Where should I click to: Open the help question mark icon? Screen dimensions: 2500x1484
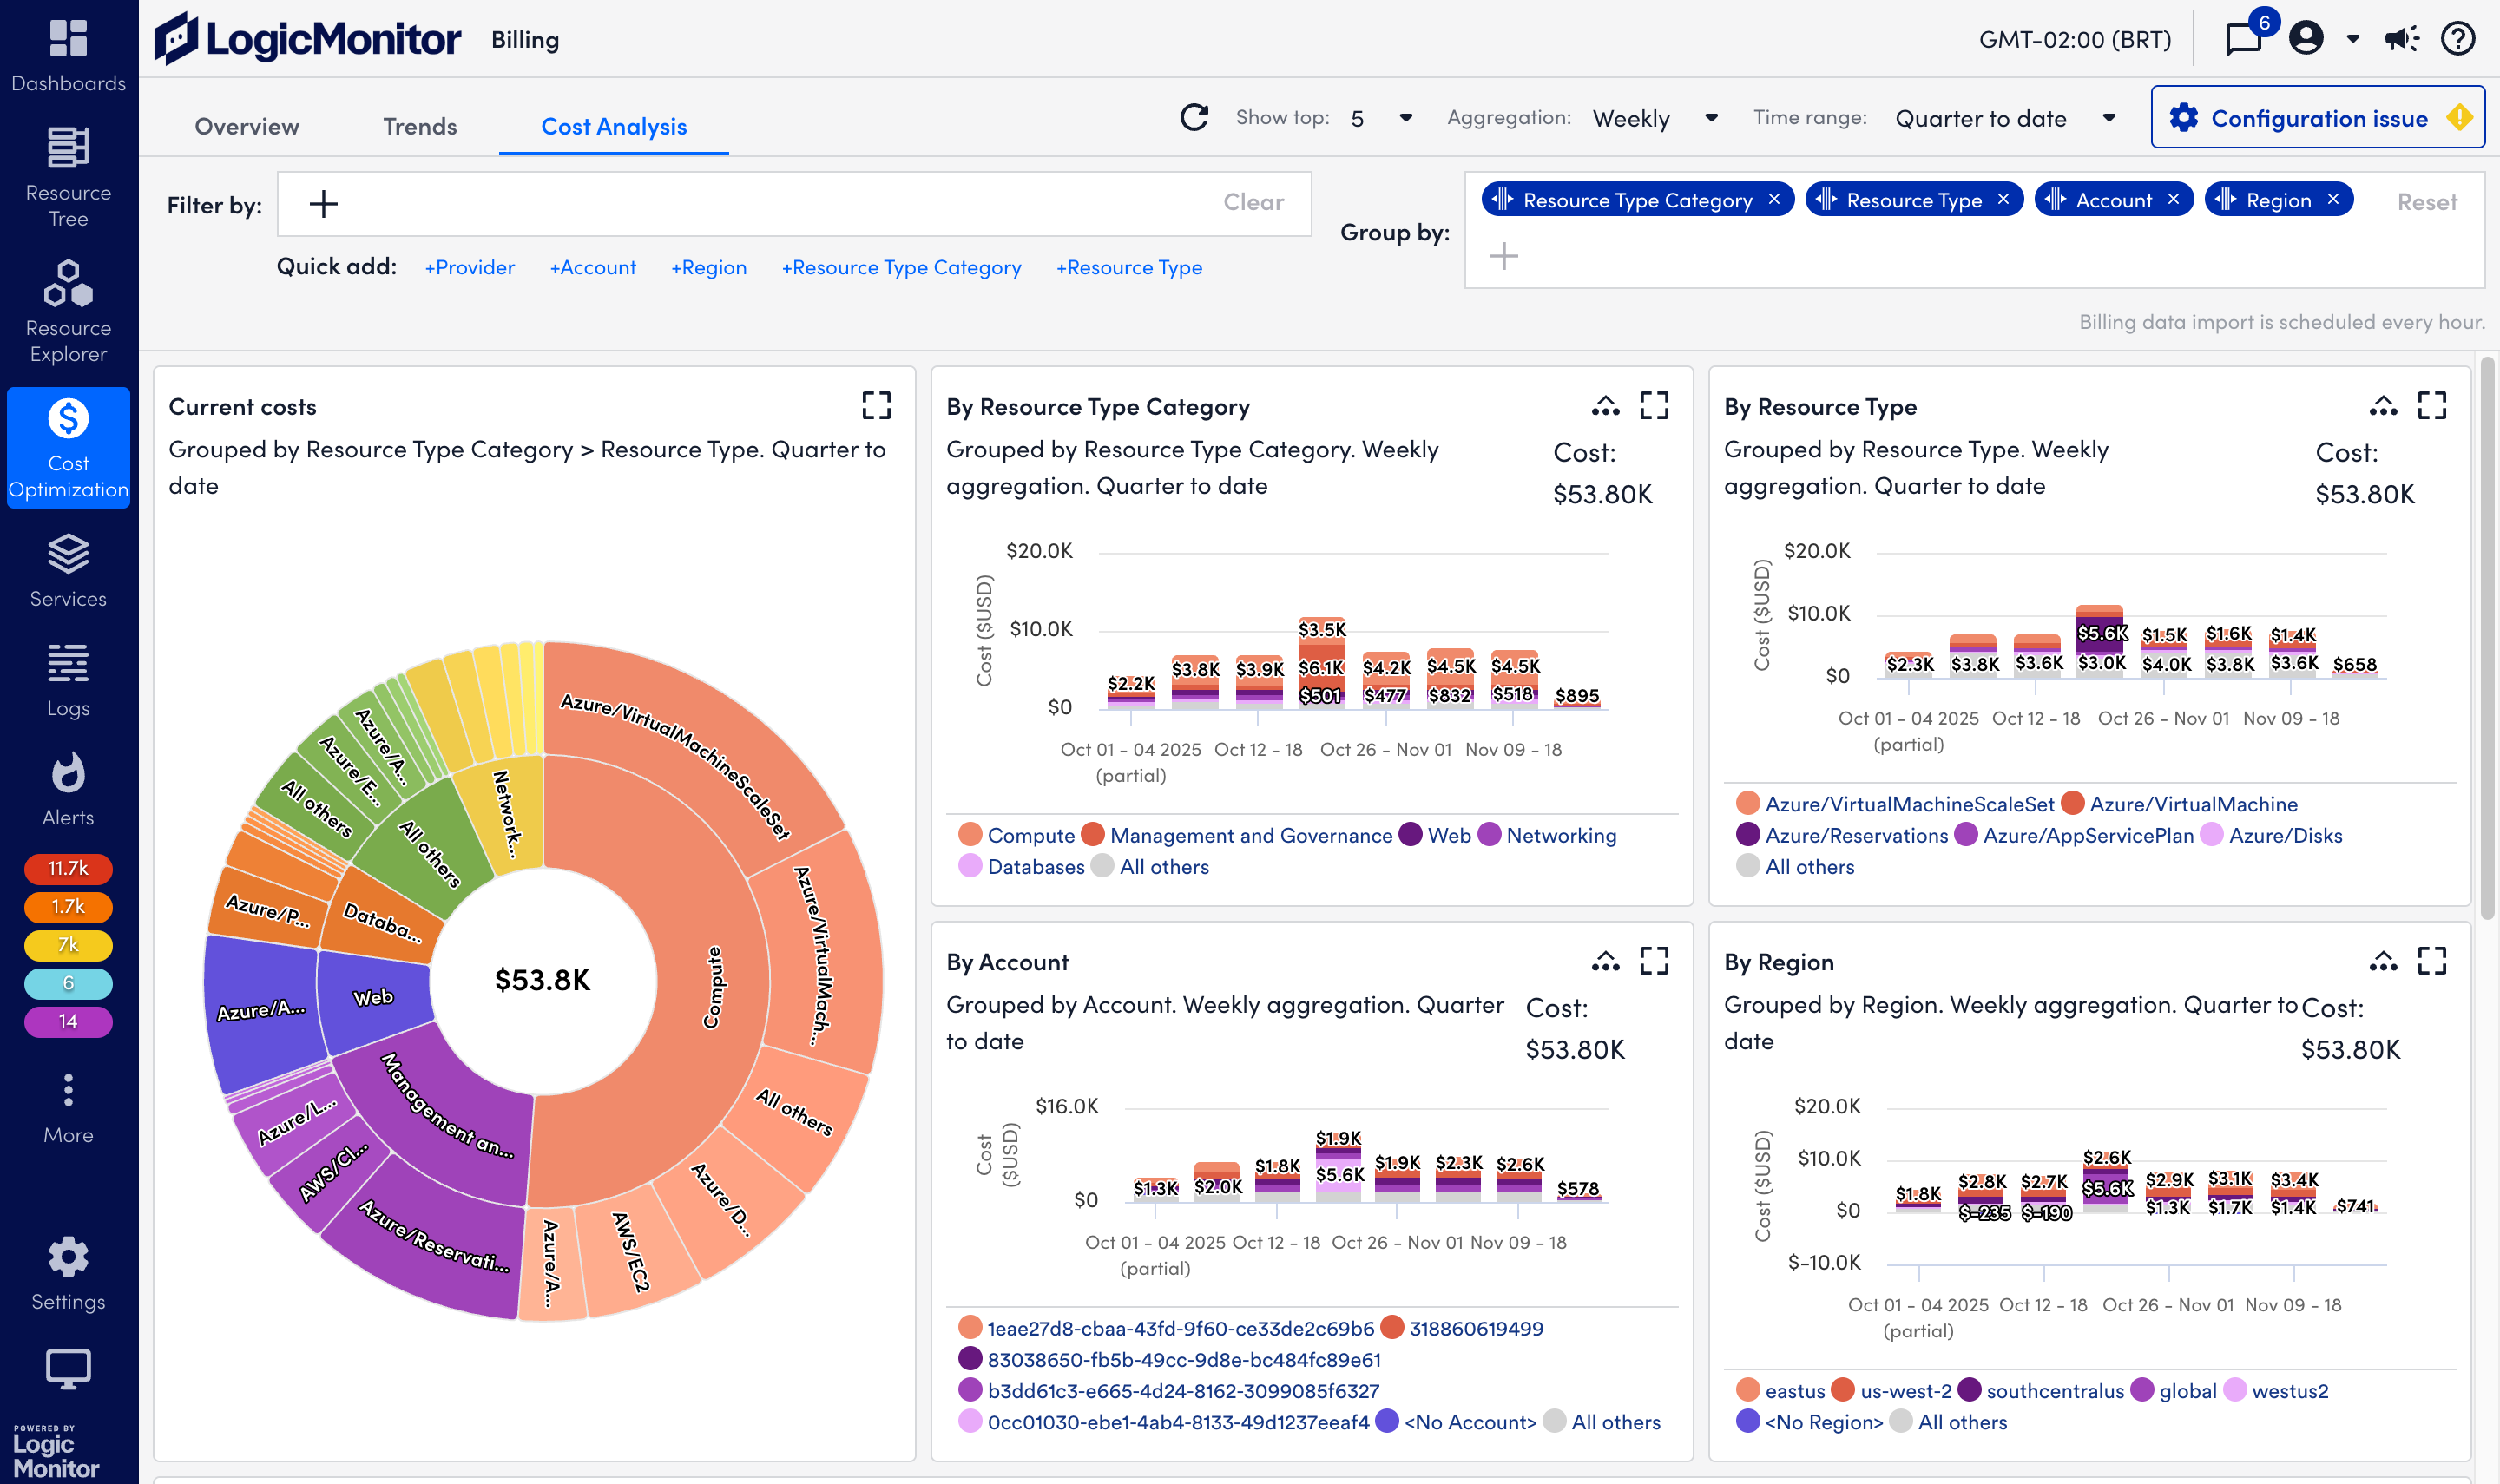[x=2458, y=39]
